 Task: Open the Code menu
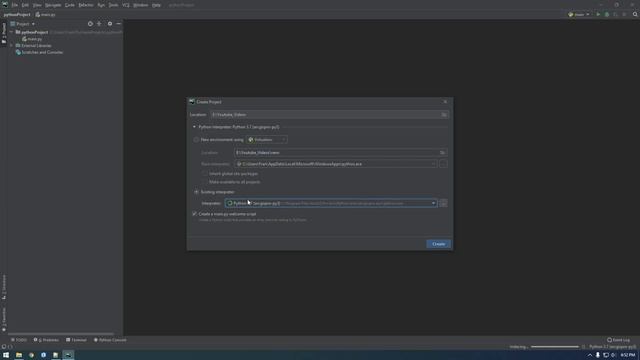(x=70, y=5)
